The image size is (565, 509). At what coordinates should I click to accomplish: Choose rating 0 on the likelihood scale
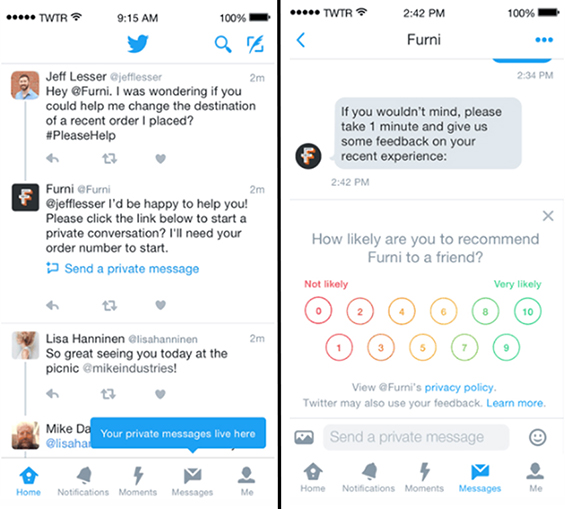318,311
